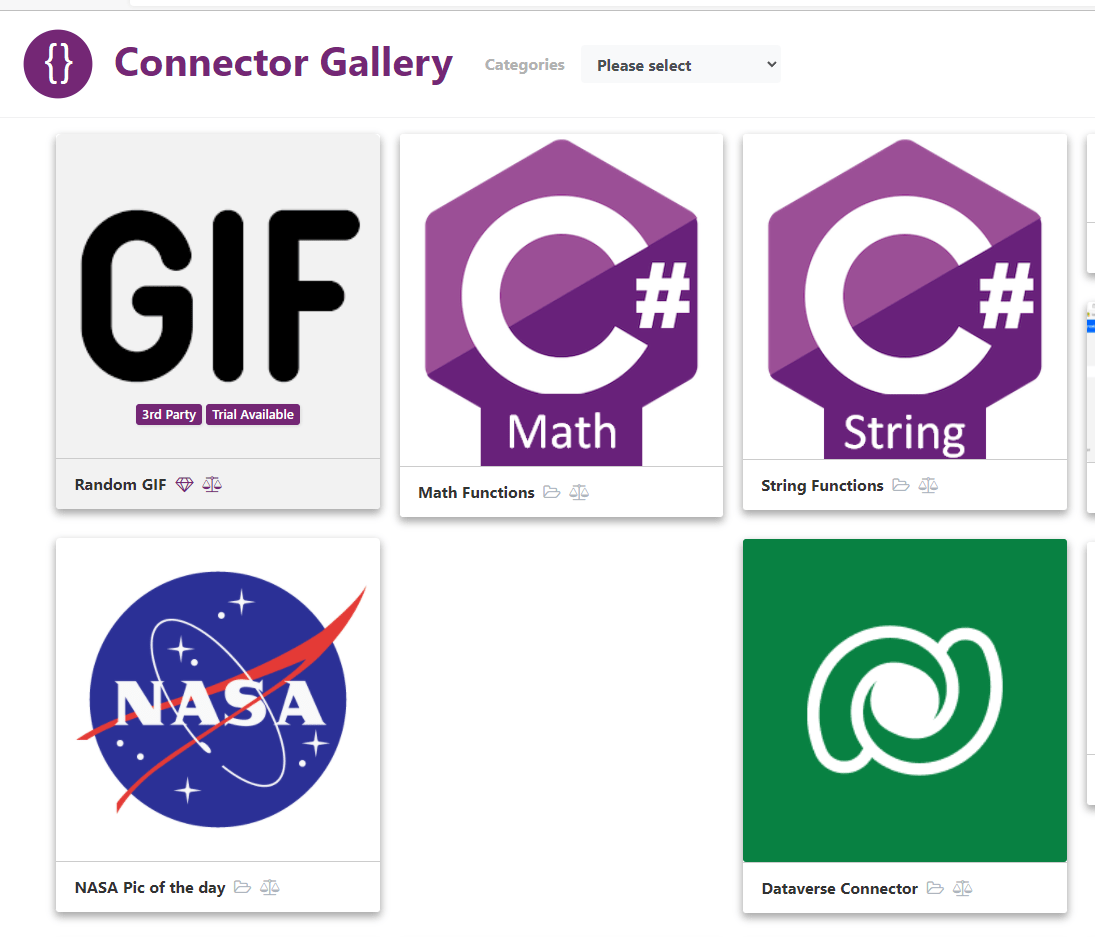
Task: Click the scales icon beside NASA Pic of the day
Action: [x=270, y=887]
